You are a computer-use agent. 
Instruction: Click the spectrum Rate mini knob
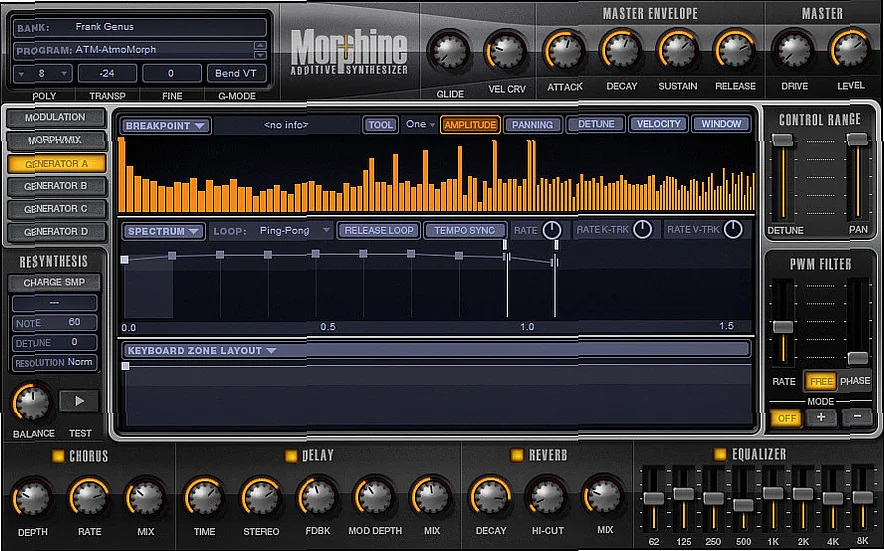pyautogui.click(x=552, y=230)
